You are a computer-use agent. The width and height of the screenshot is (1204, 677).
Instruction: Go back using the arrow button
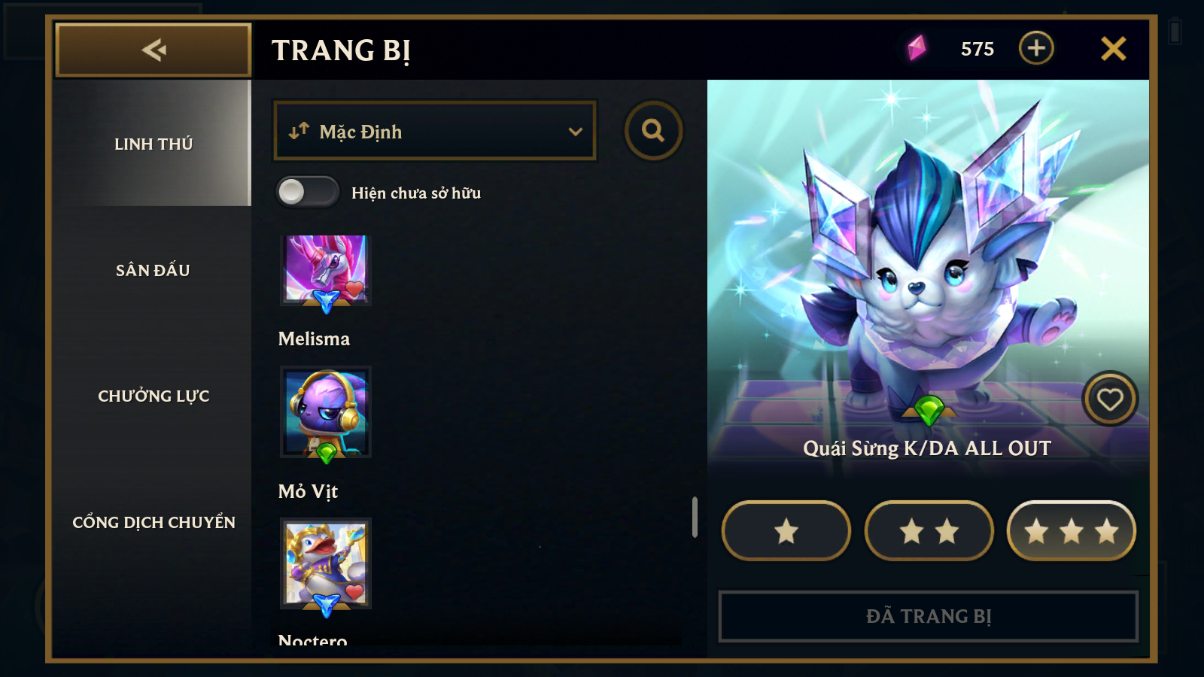[153, 49]
